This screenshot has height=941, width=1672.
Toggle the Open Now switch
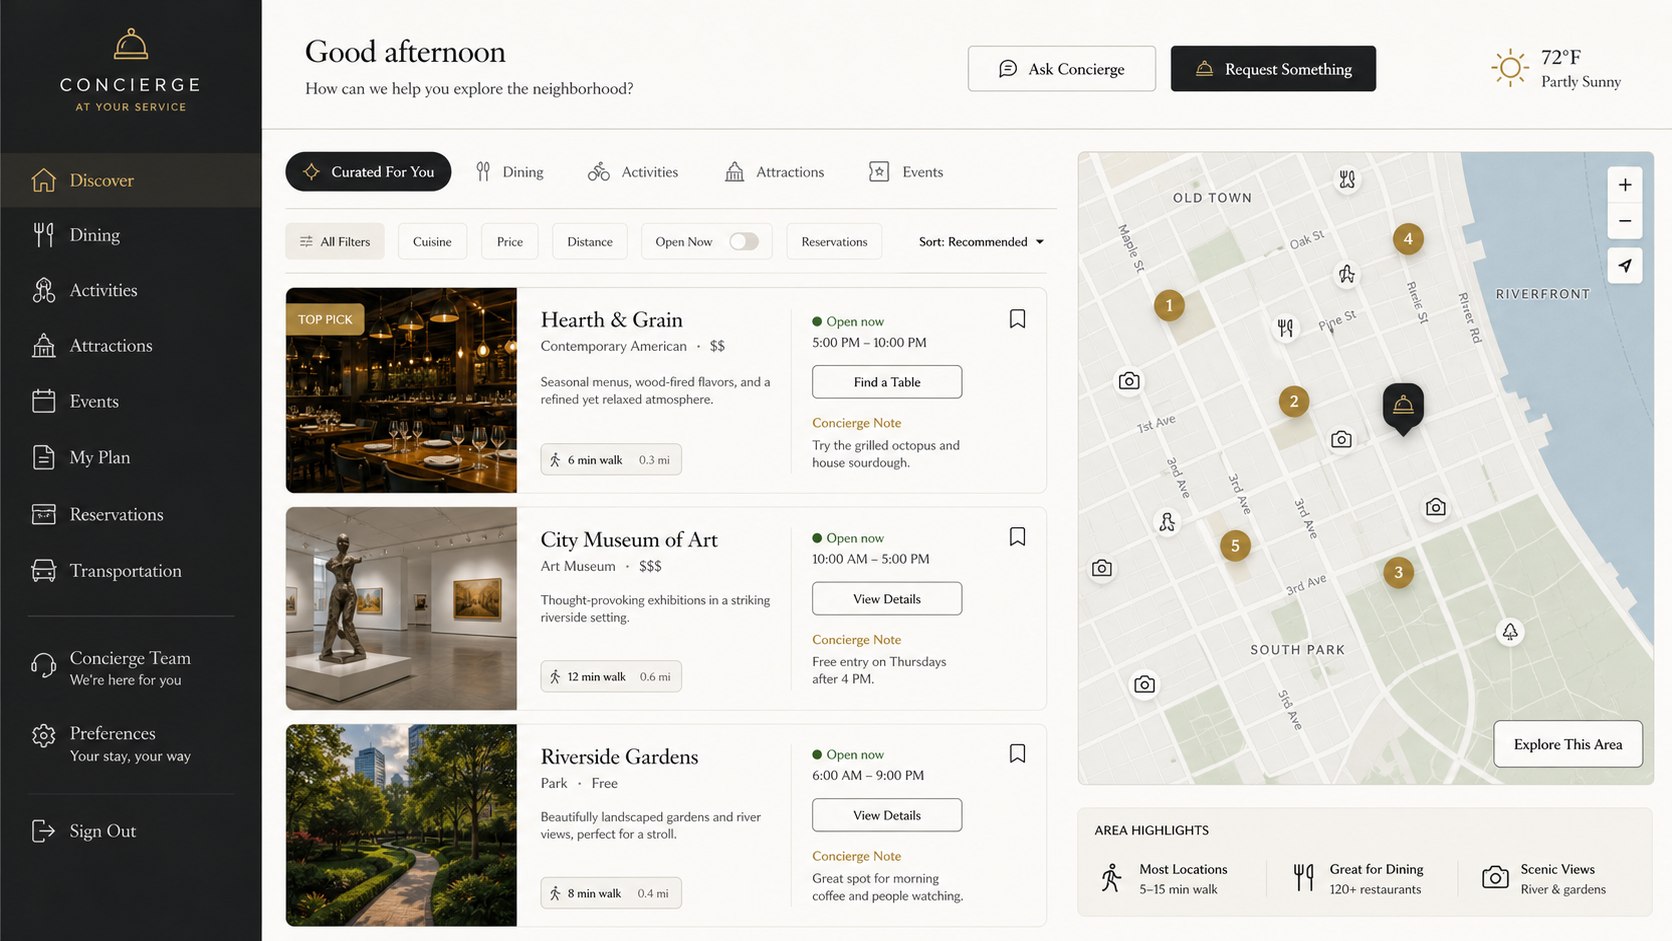pyautogui.click(x=743, y=241)
